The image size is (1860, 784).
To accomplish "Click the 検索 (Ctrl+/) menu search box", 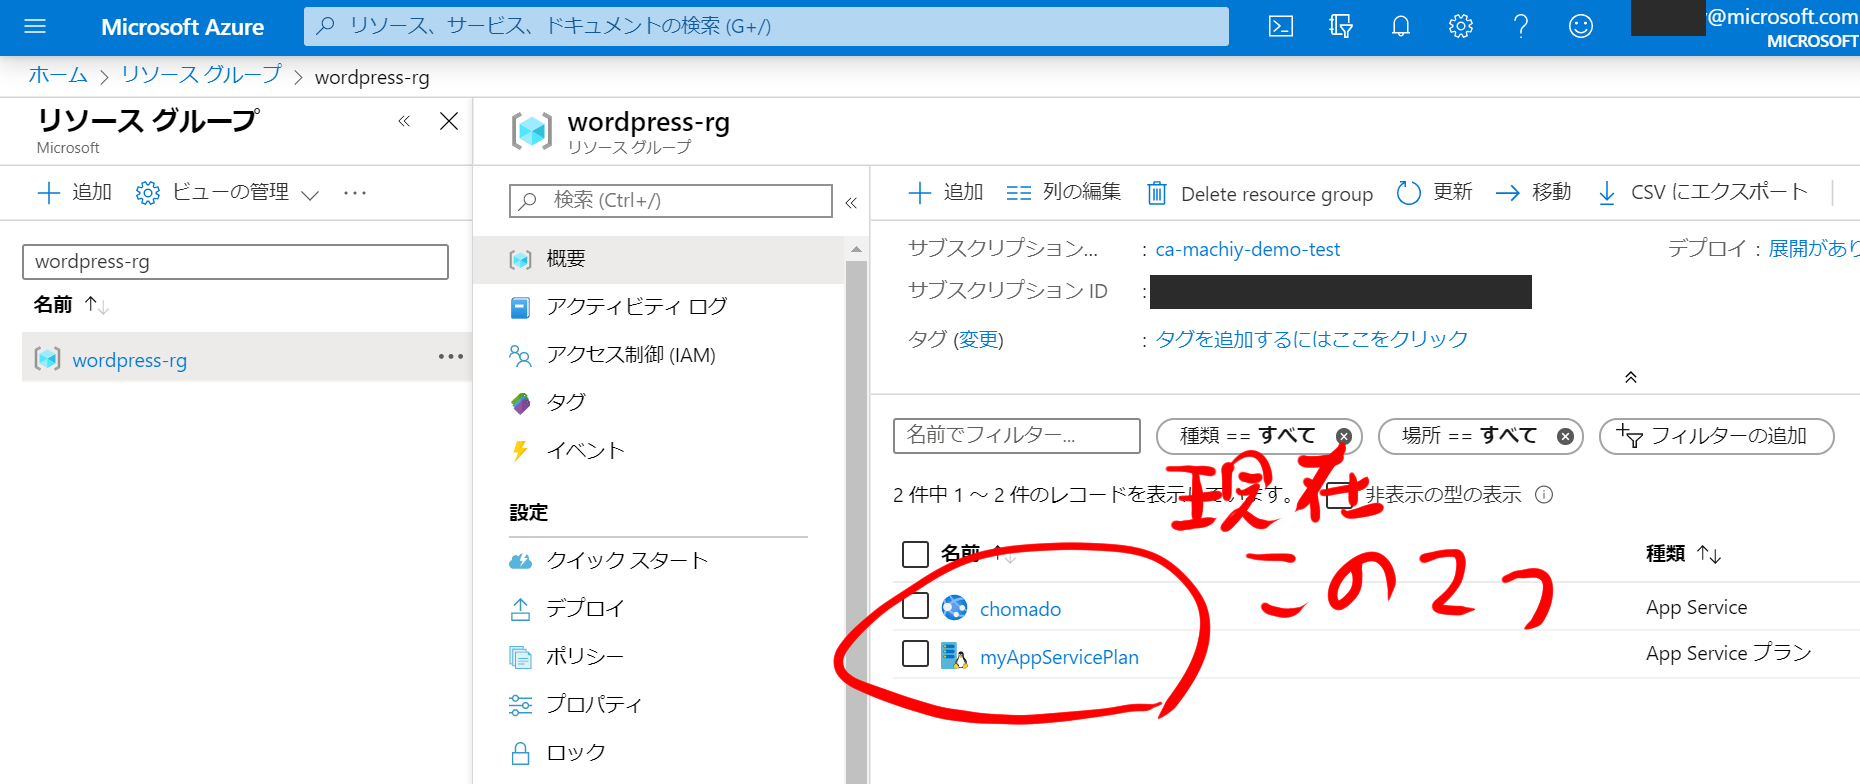I will (x=671, y=201).
